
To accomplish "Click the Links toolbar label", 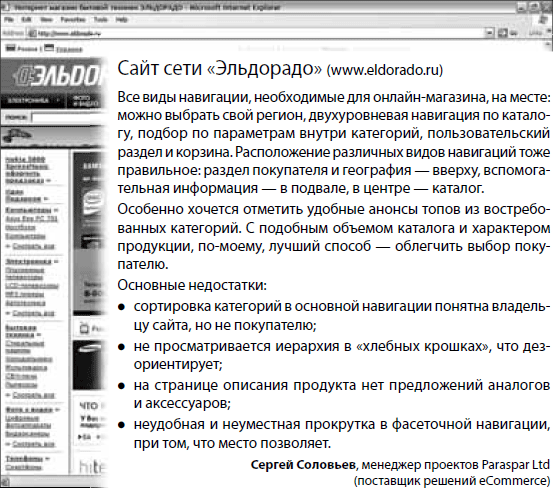I will 536,33.
